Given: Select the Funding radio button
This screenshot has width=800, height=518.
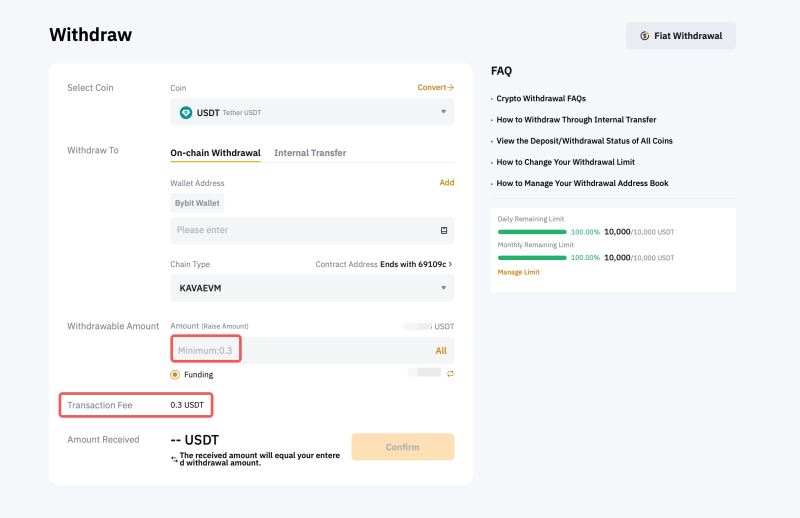Looking at the screenshot, I should pos(175,375).
